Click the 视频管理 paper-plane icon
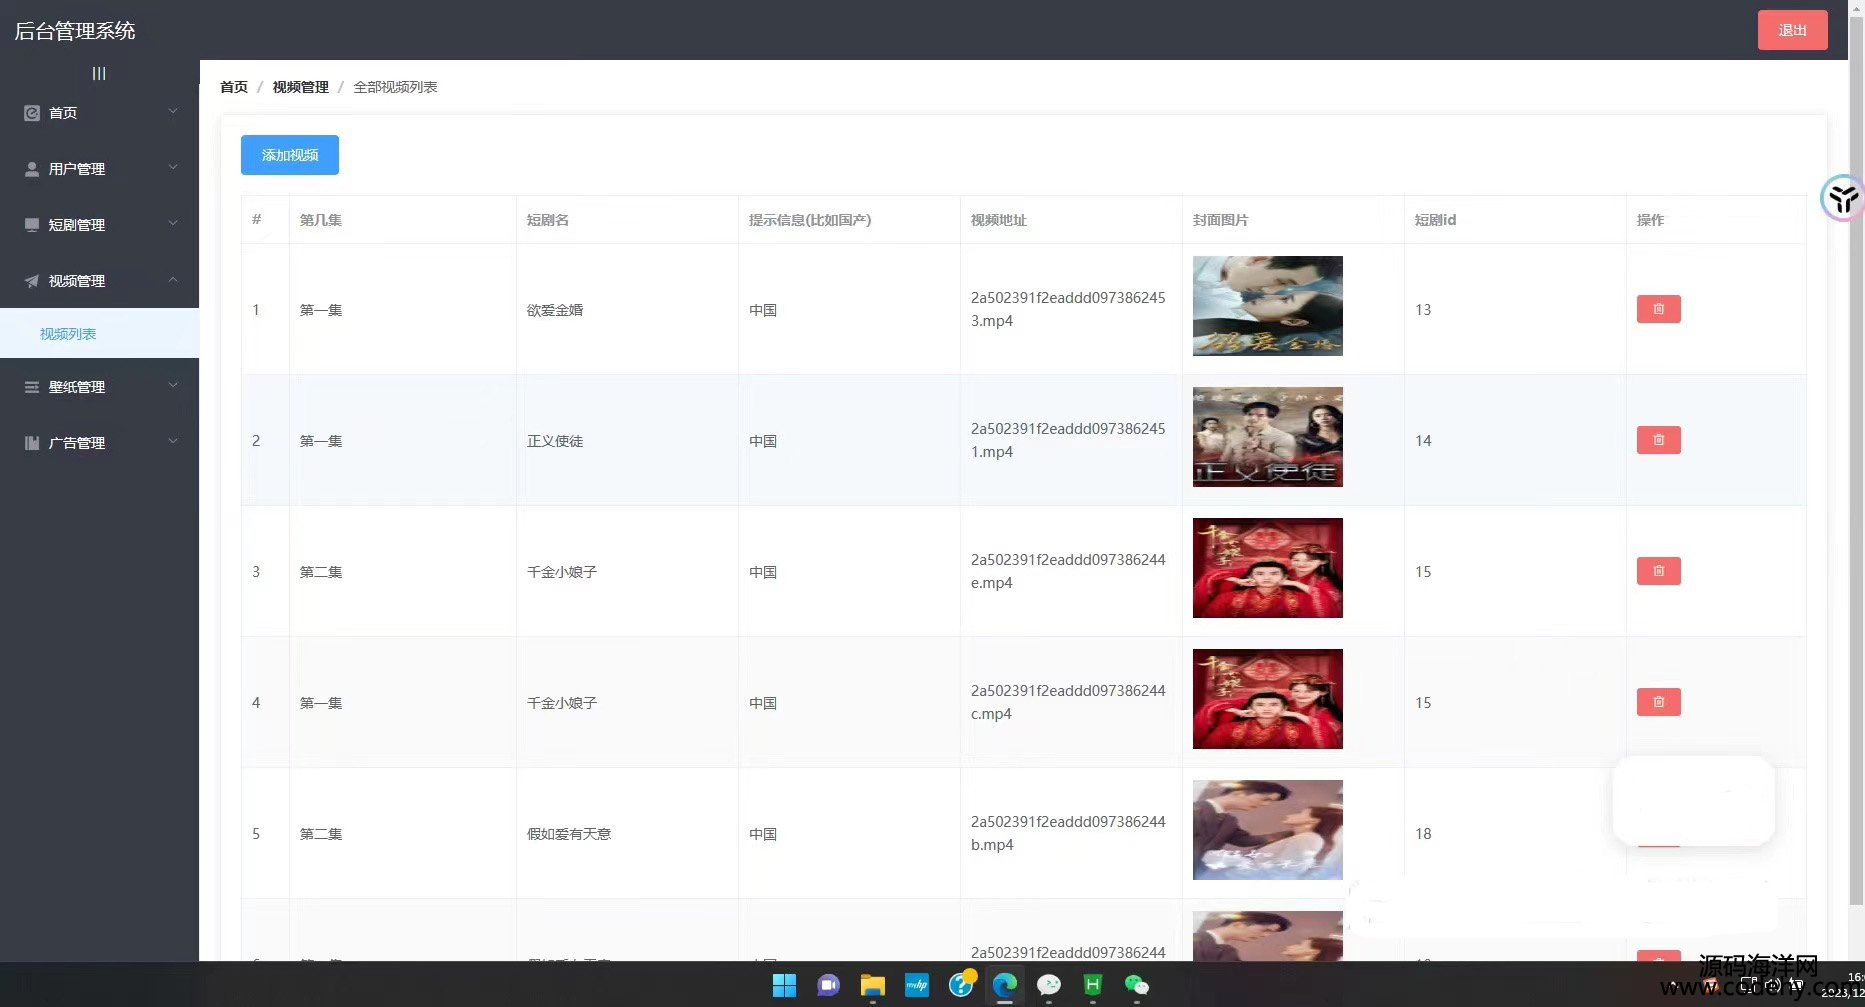Image resolution: width=1865 pixels, height=1007 pixels. pyautogui.click(x=32, y=281)
